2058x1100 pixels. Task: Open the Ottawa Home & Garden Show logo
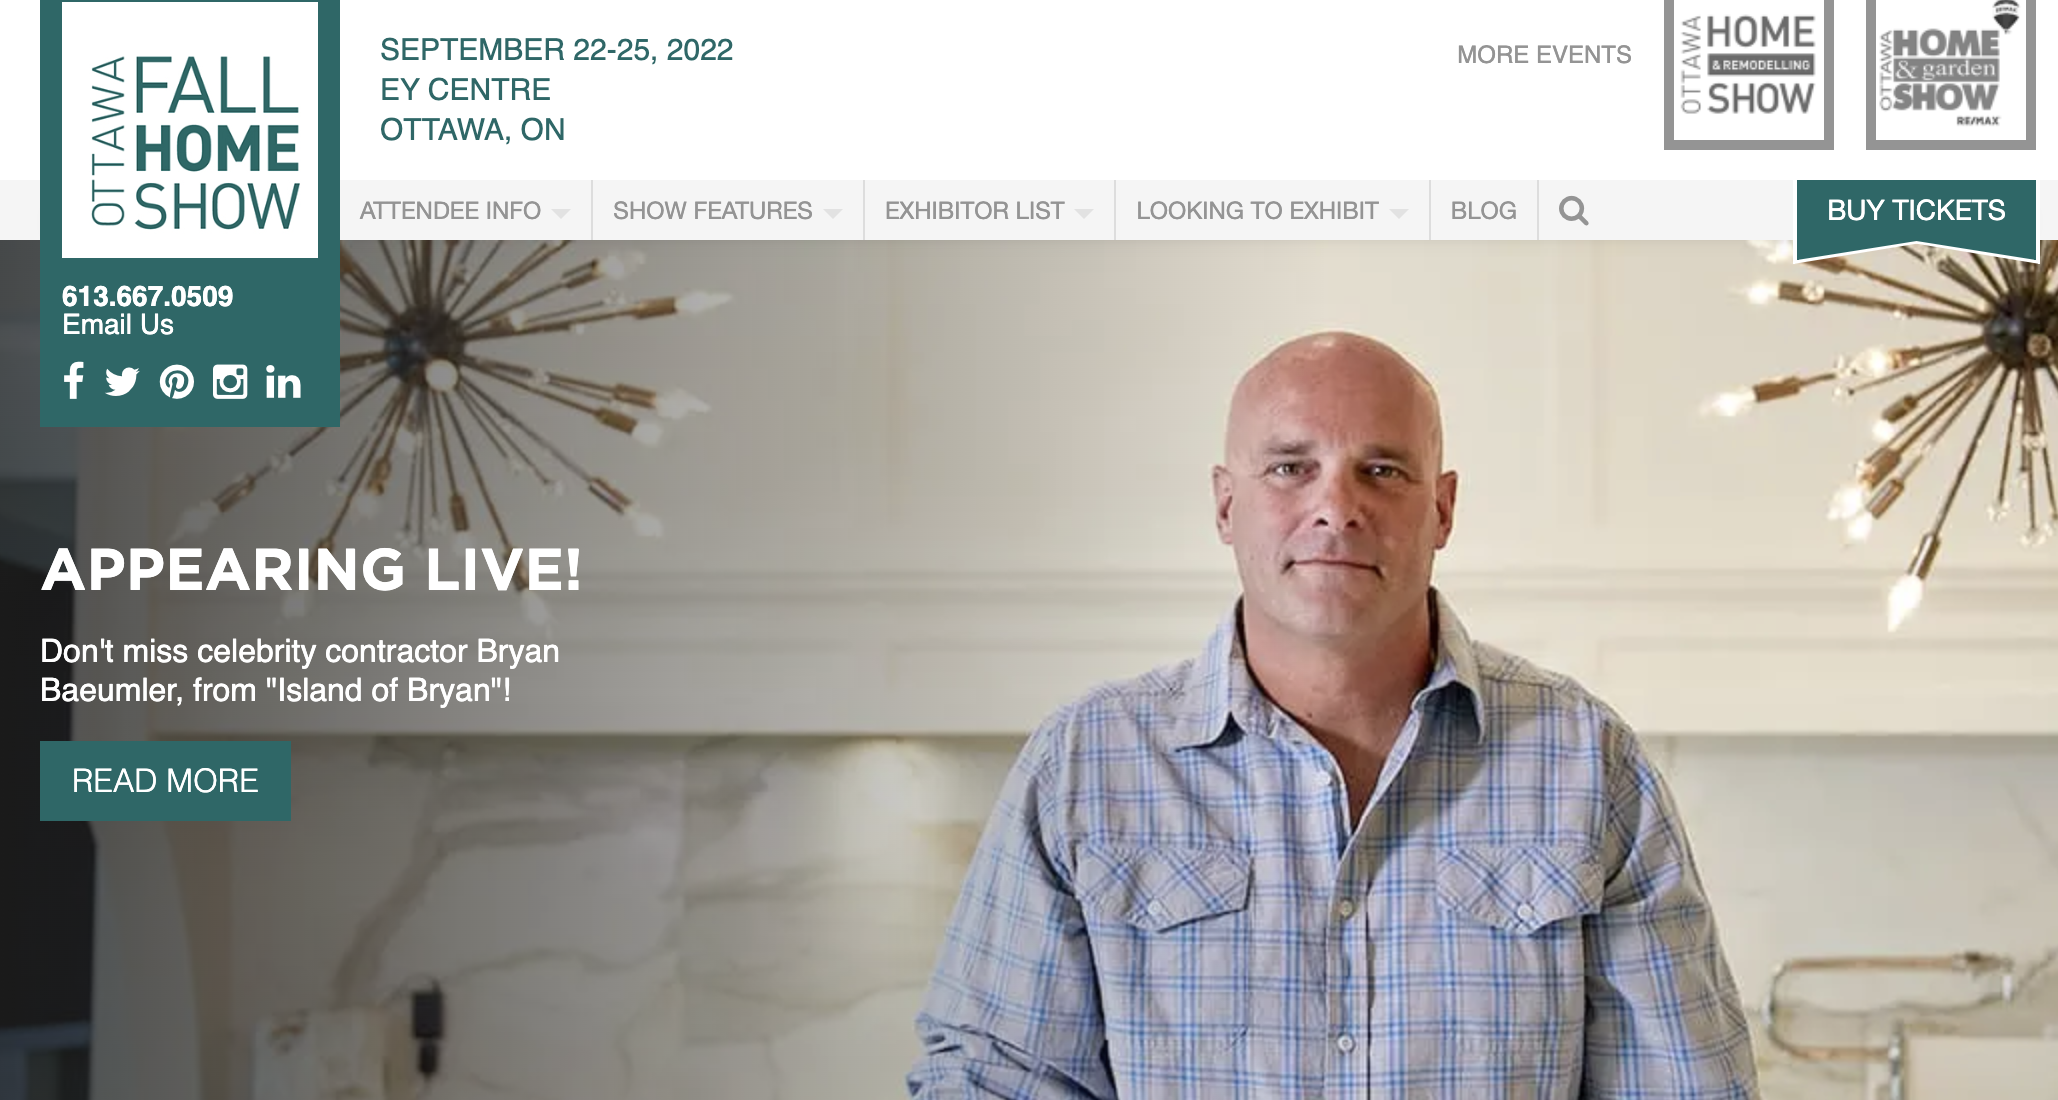1950,73
